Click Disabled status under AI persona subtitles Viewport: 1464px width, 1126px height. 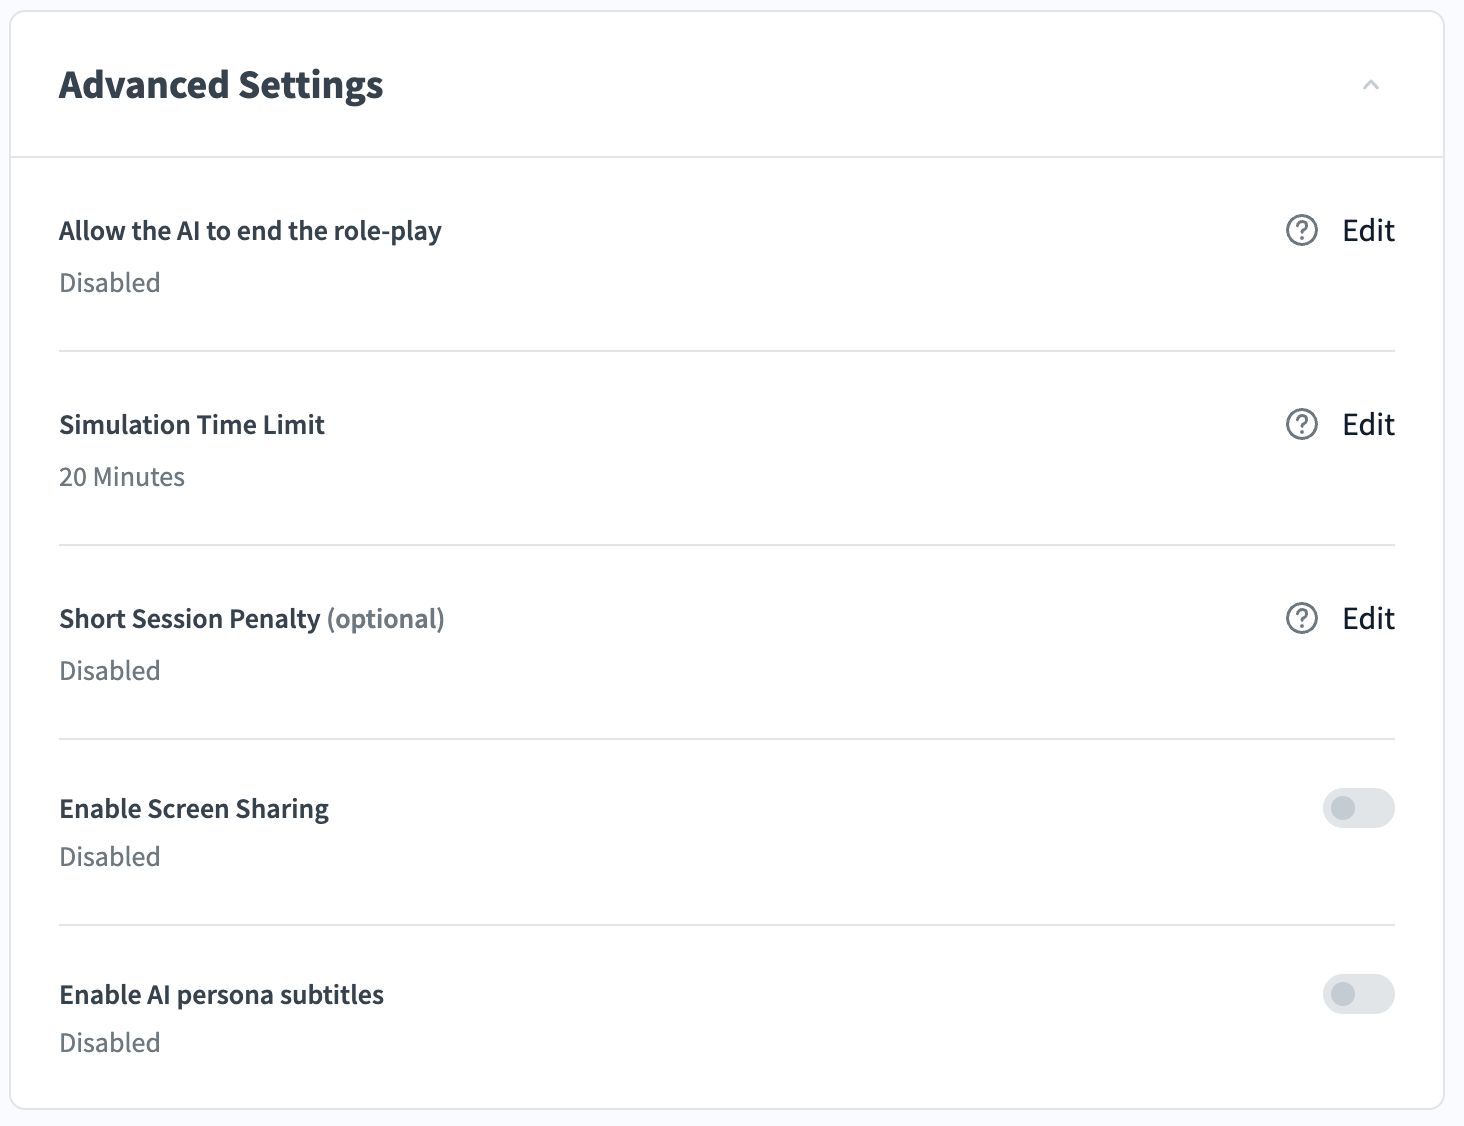(x=110, y=1043)
